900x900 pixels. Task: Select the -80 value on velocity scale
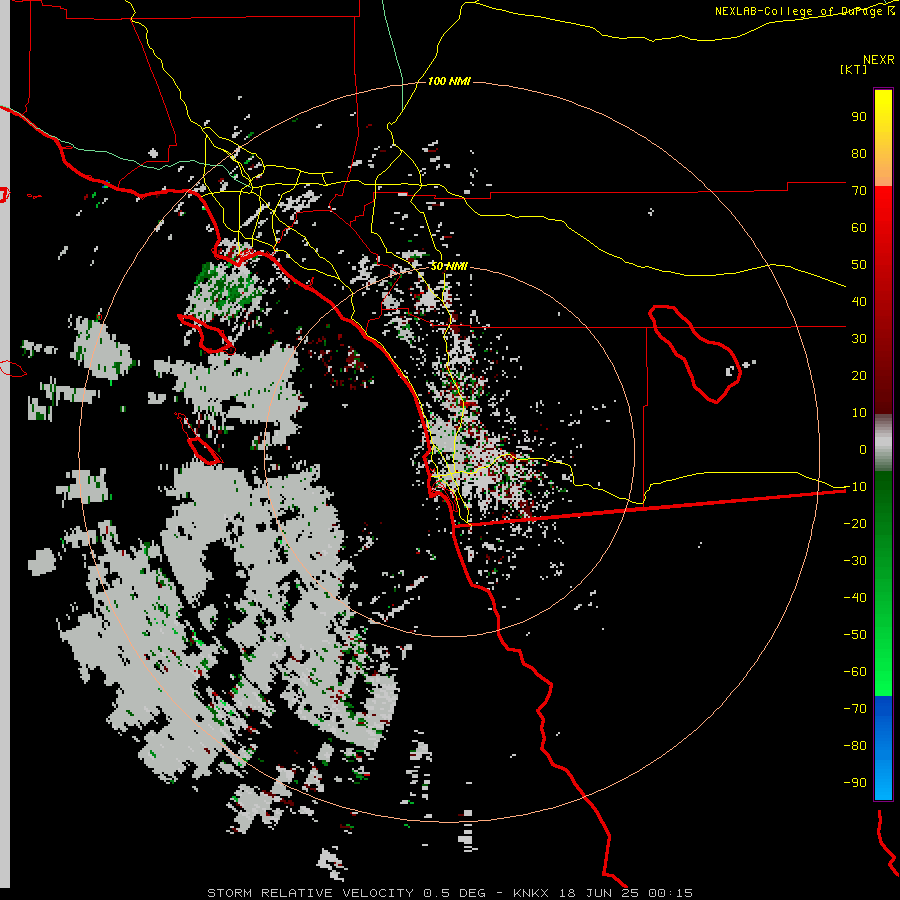click(855, 746)
